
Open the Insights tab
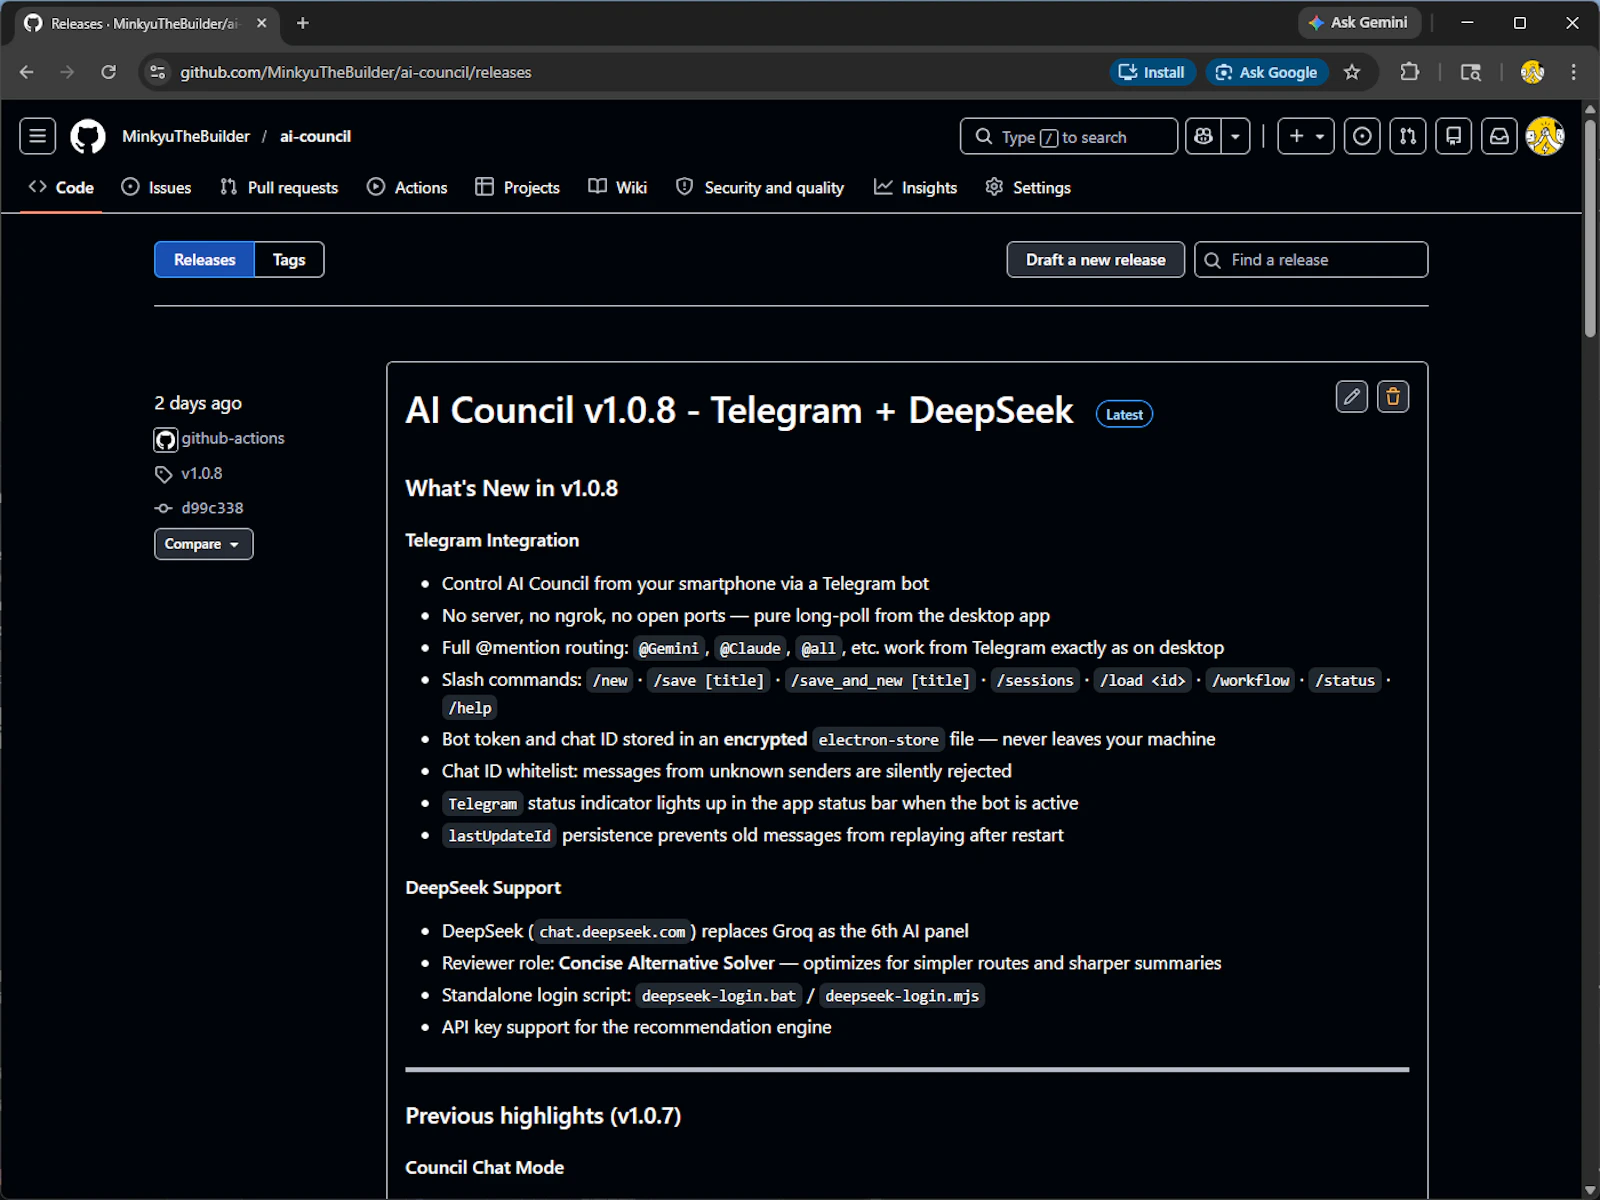pyautogui.click(x=915, y=187)
